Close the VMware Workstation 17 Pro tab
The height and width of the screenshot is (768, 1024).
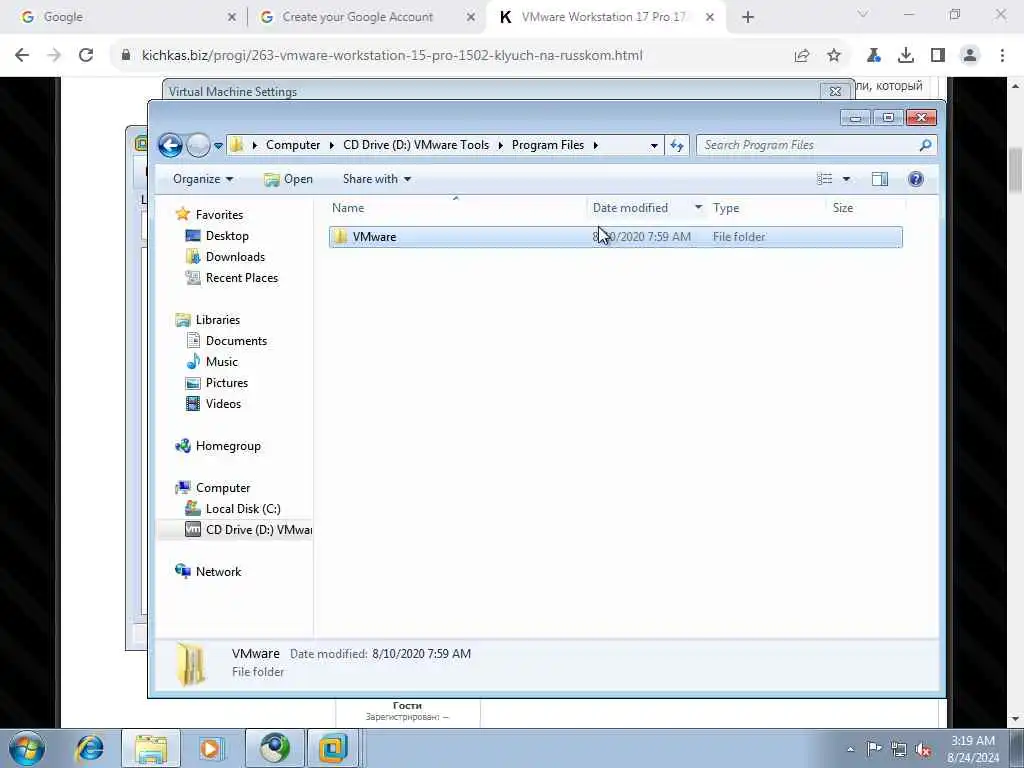[x=710, y=17]
